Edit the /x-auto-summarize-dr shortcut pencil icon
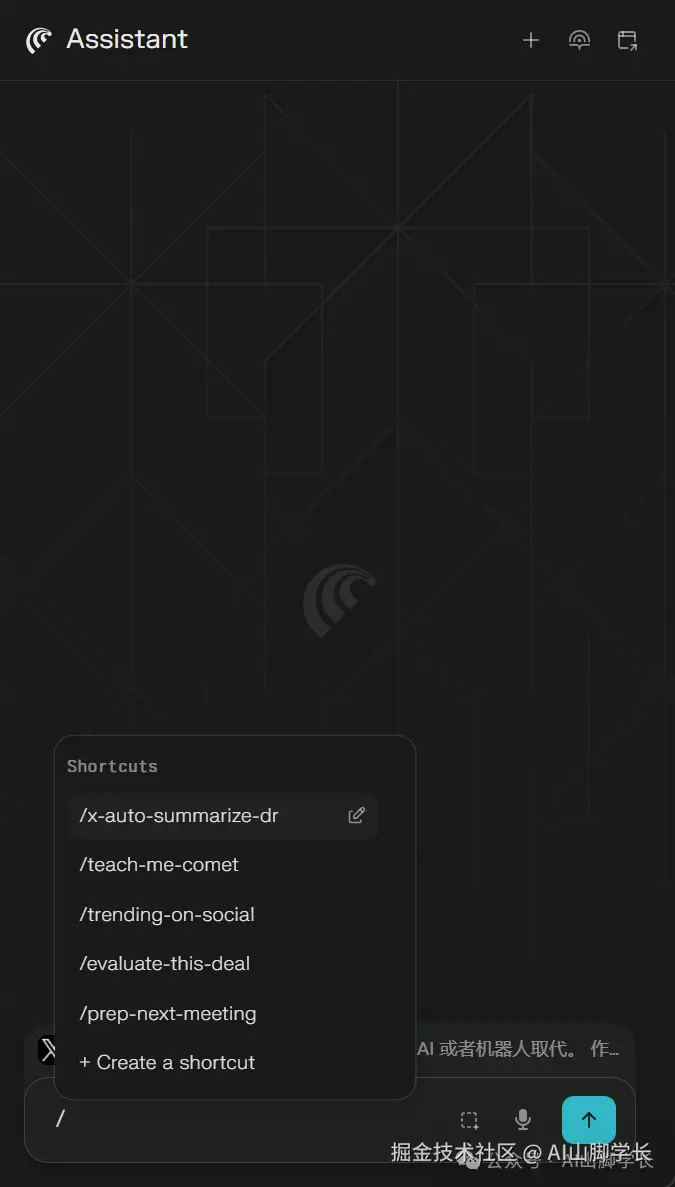Screen dimensions: 675x1187 (x=356, y=815)
